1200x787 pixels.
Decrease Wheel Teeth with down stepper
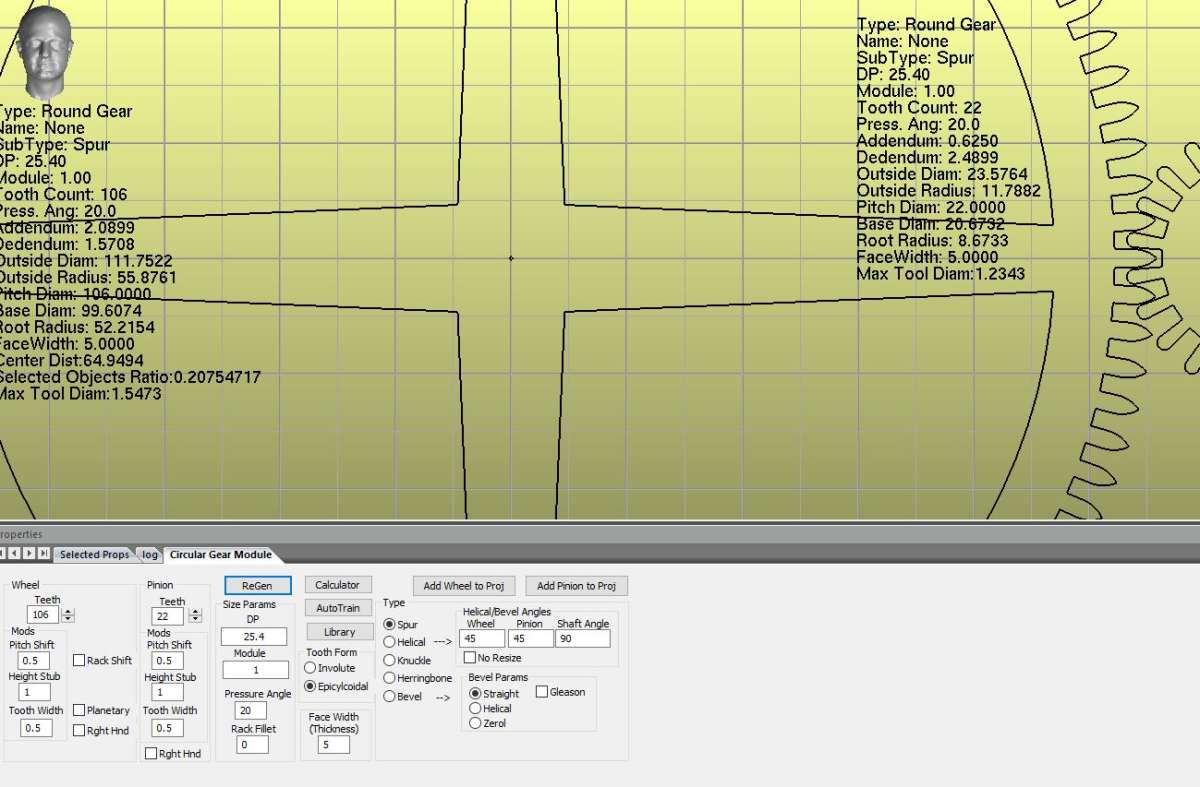(x=68, y=619)
